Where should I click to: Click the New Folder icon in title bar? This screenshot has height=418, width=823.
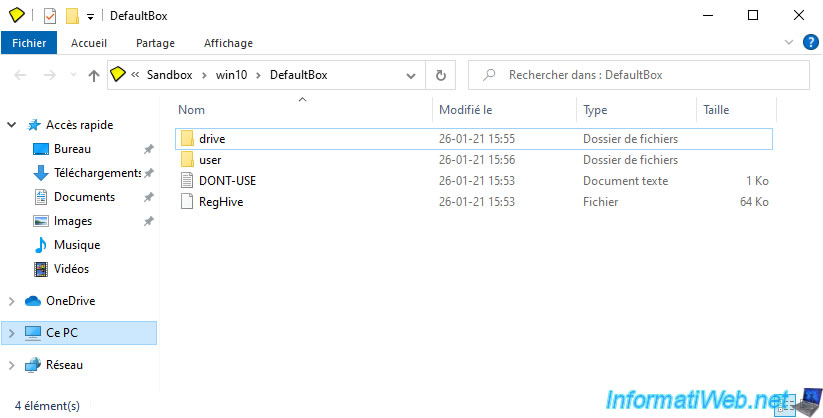[x=72, y=16]
